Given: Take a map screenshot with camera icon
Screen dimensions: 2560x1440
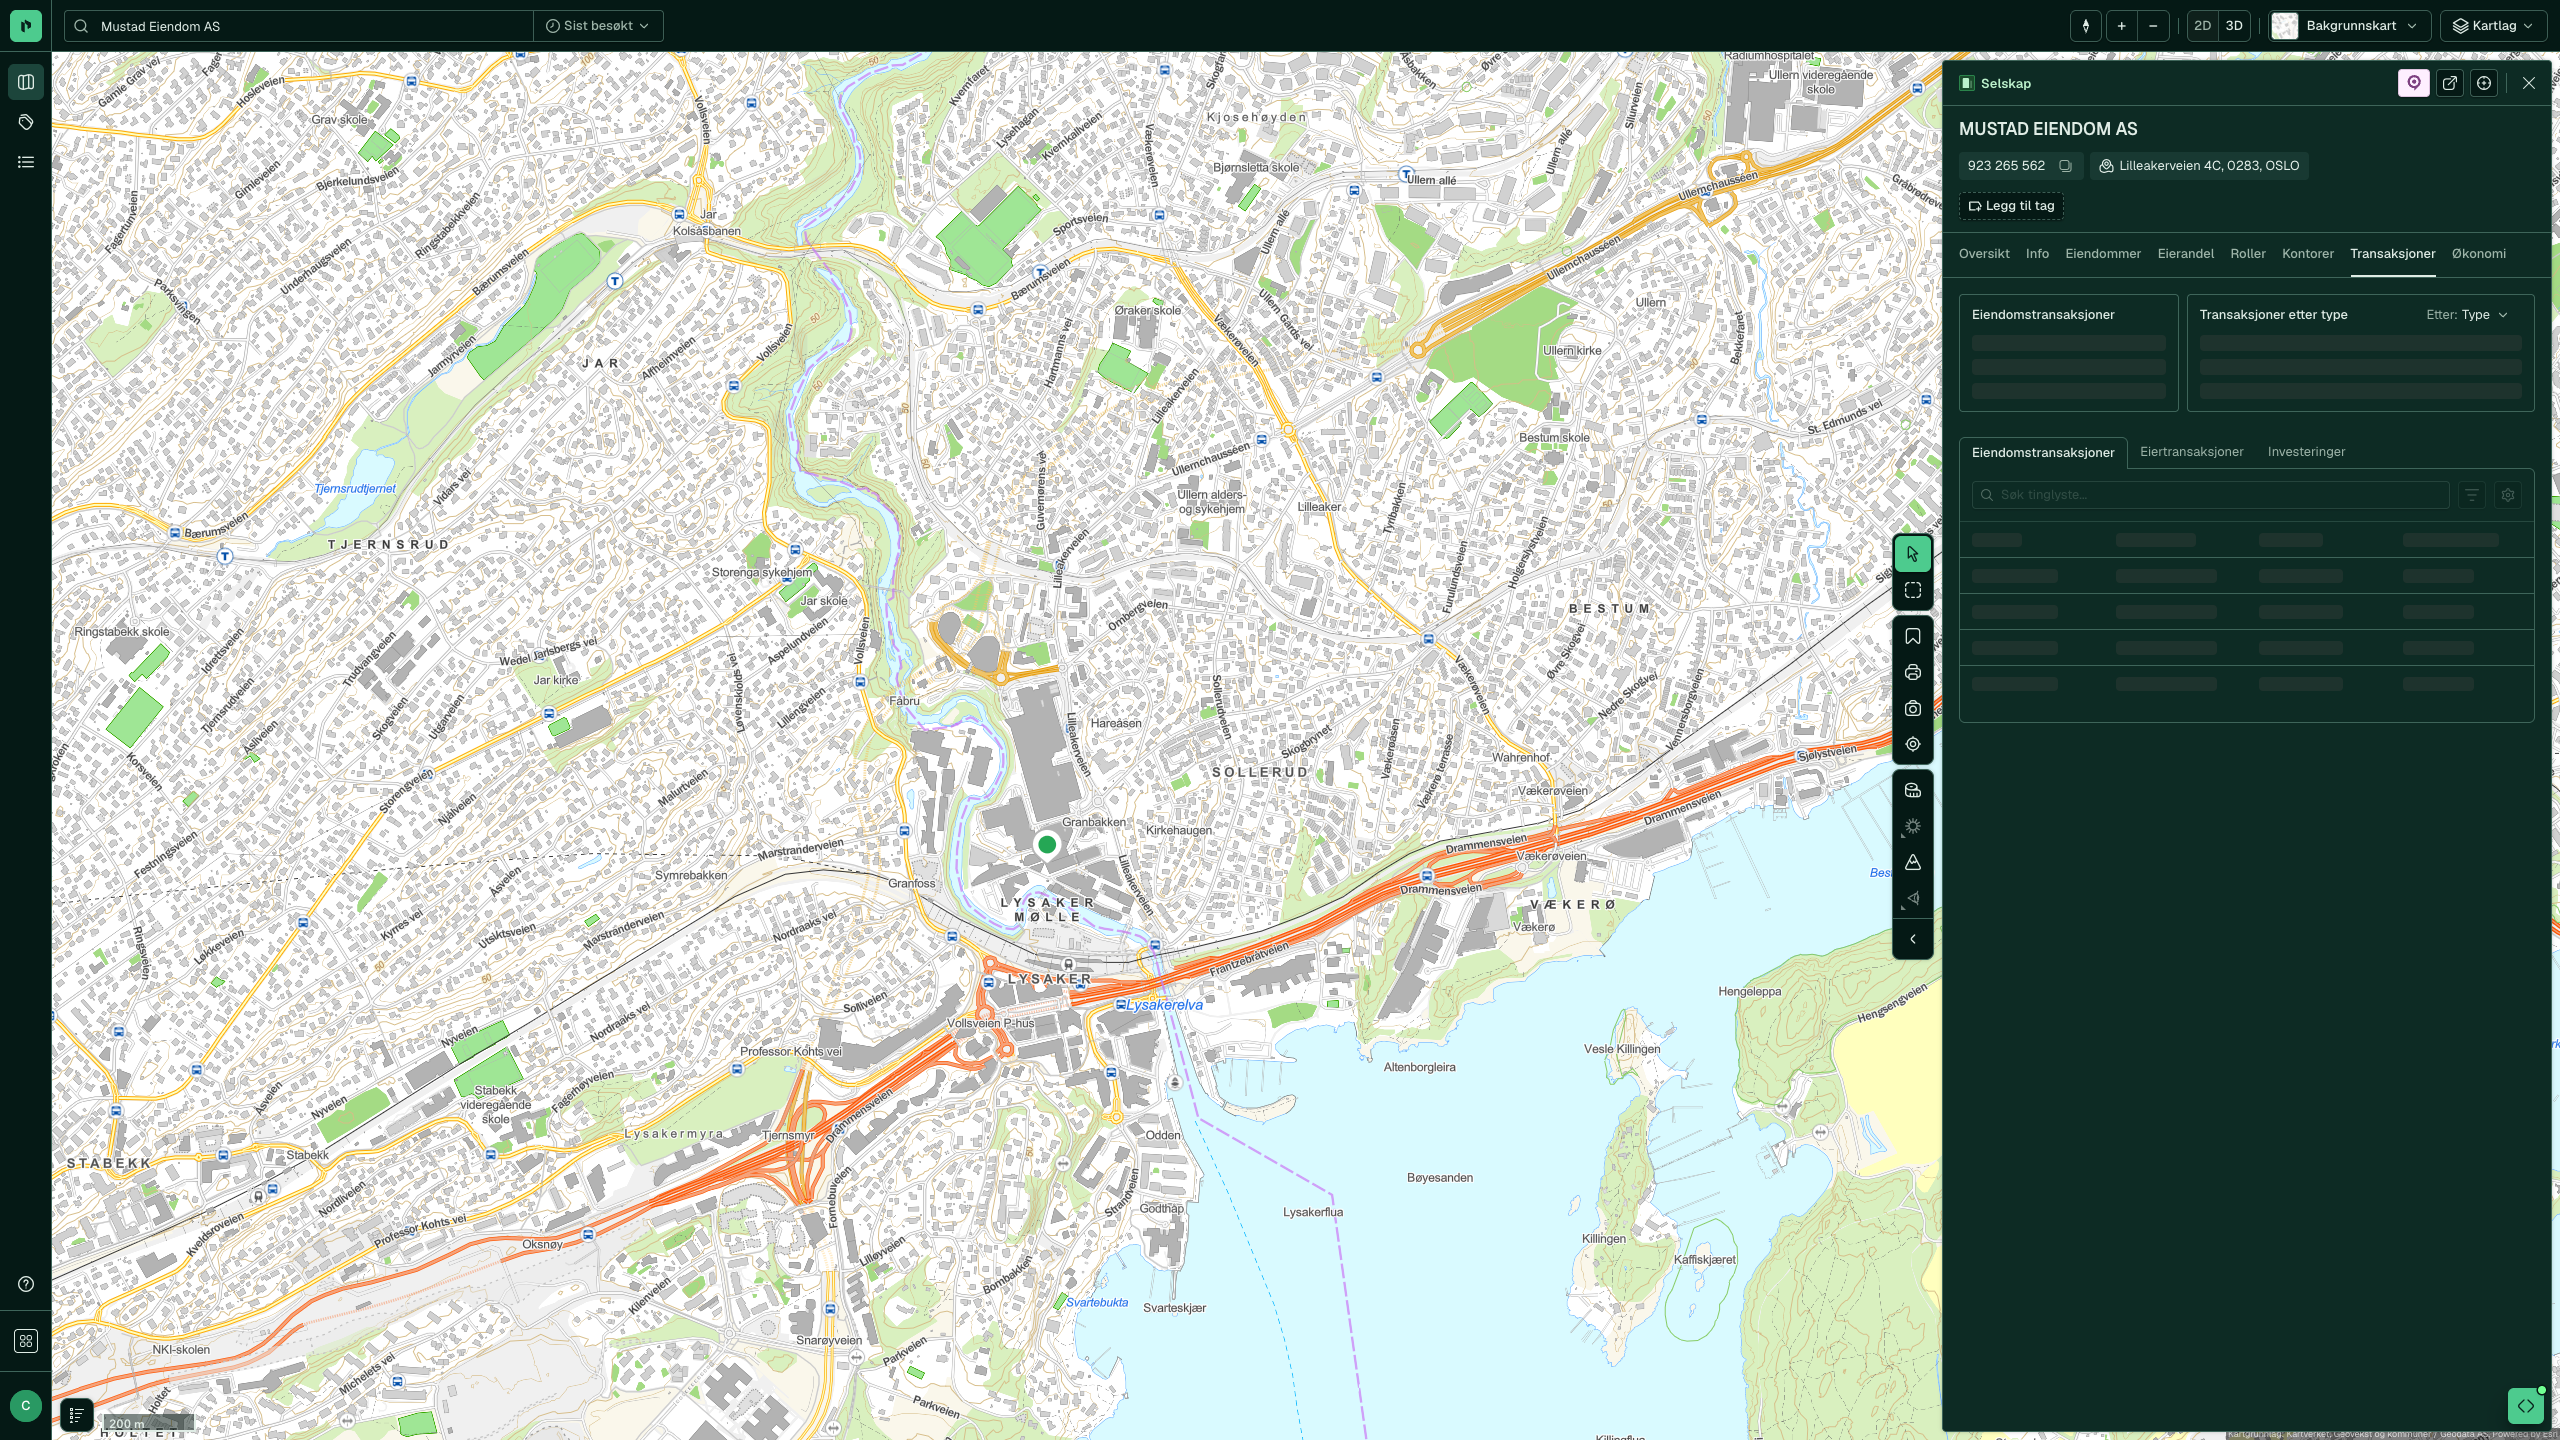Looking at the screenshot, I should point(1912,708).
